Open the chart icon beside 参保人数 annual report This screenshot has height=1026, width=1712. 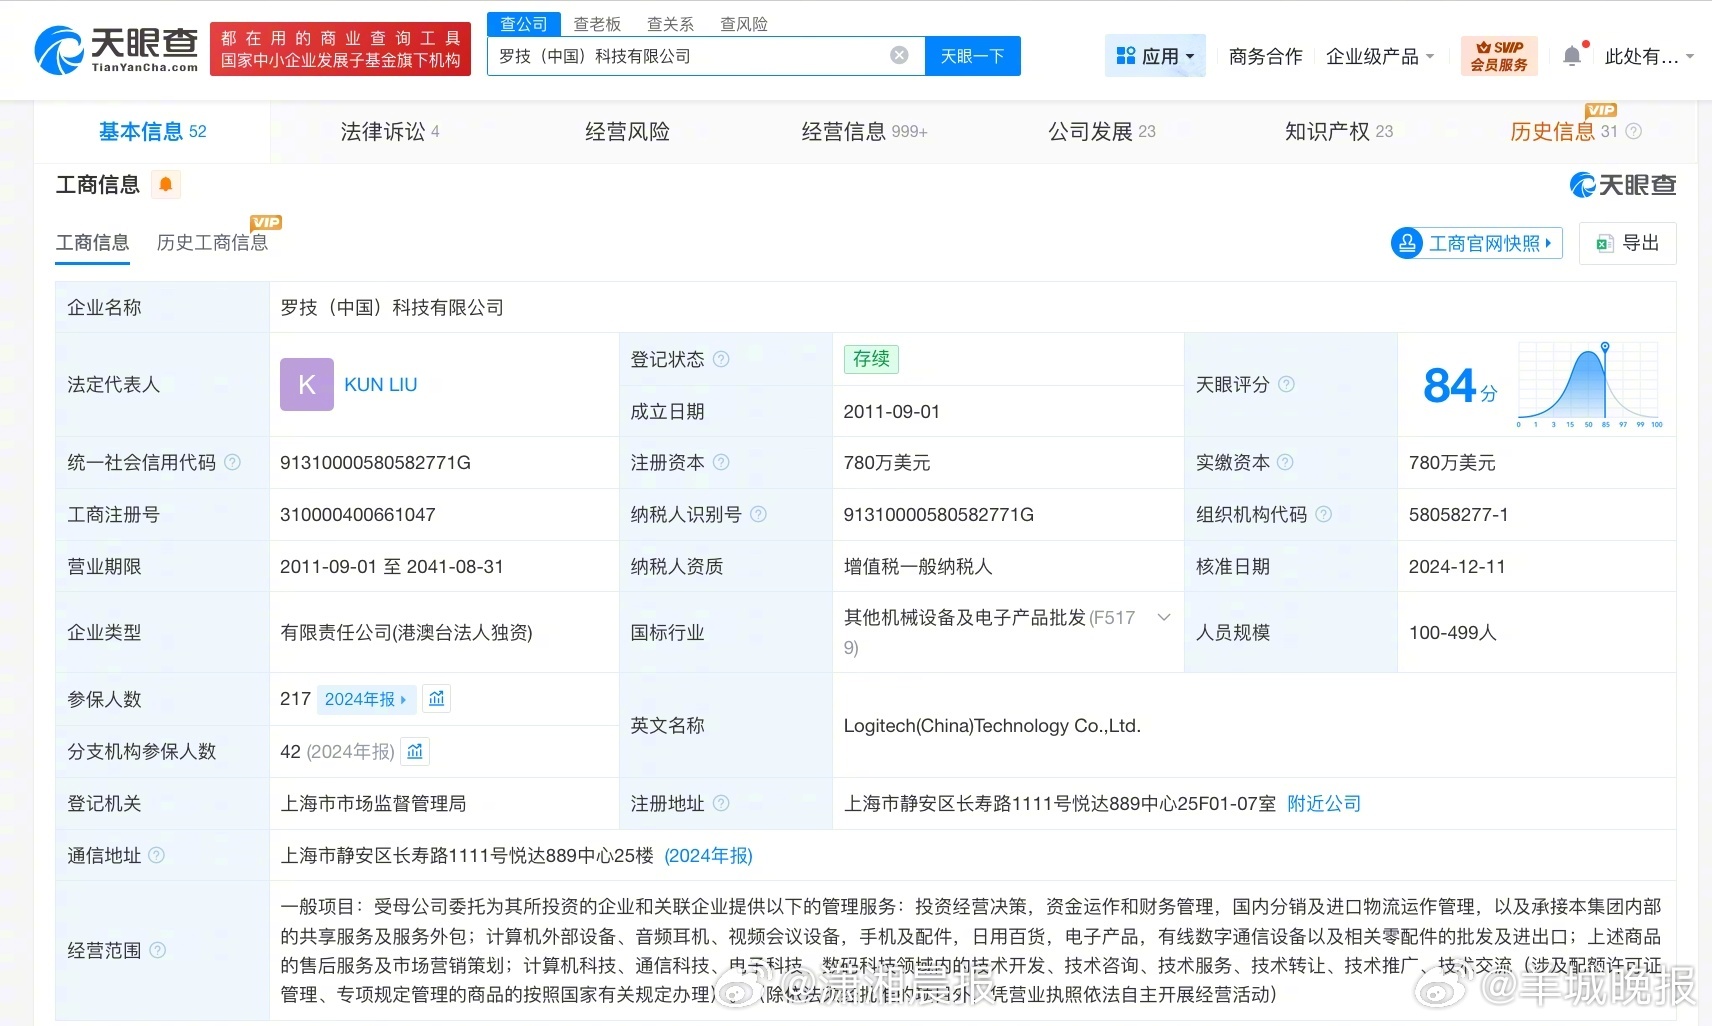pyautogui.click(x=436, y=698)
